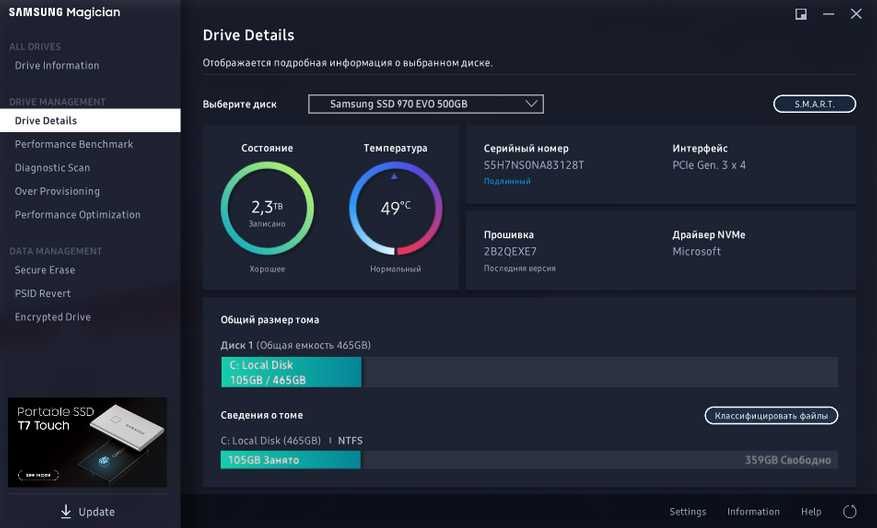Click the Классифицировать файлы button
Image resolution: width=877 pixels, height=528 pixels.
(771, 416)
